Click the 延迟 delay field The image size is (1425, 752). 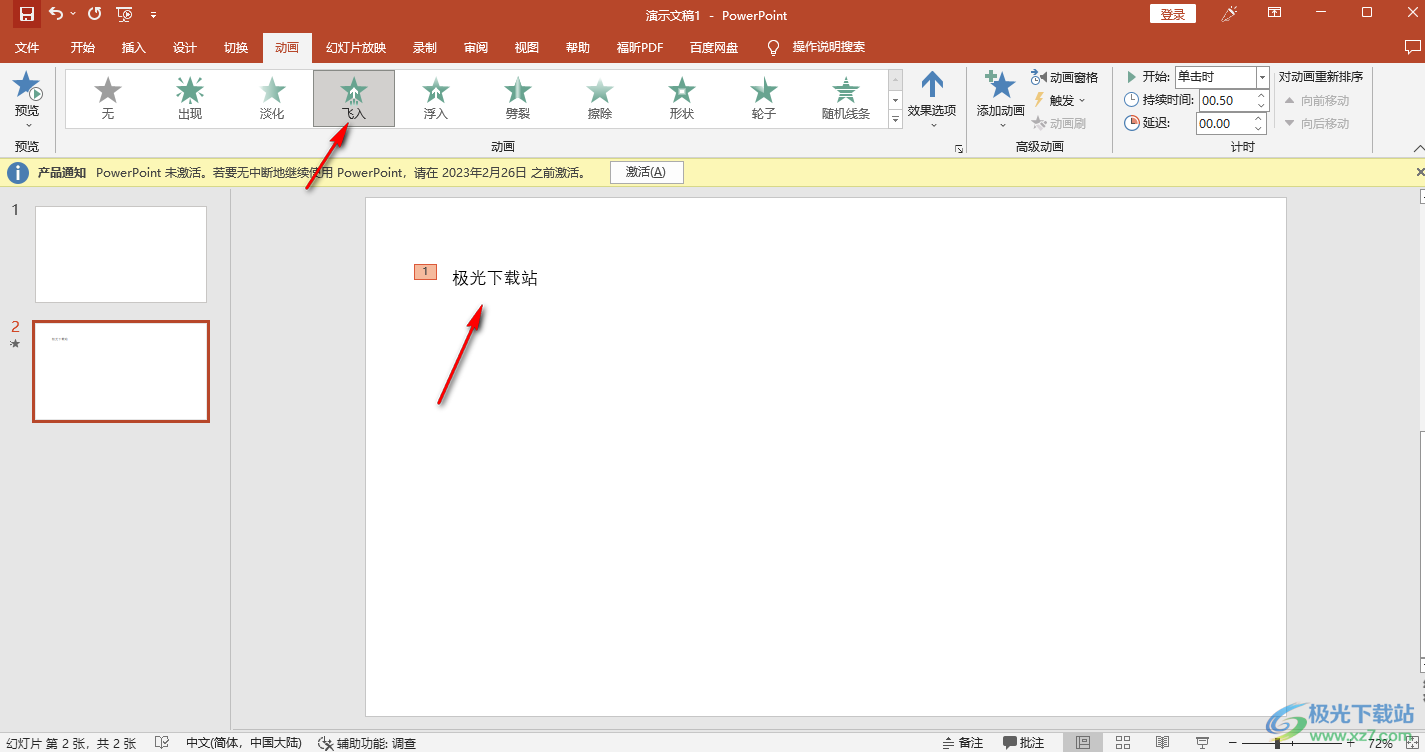pyautogui.click(x=1225, y=123)
